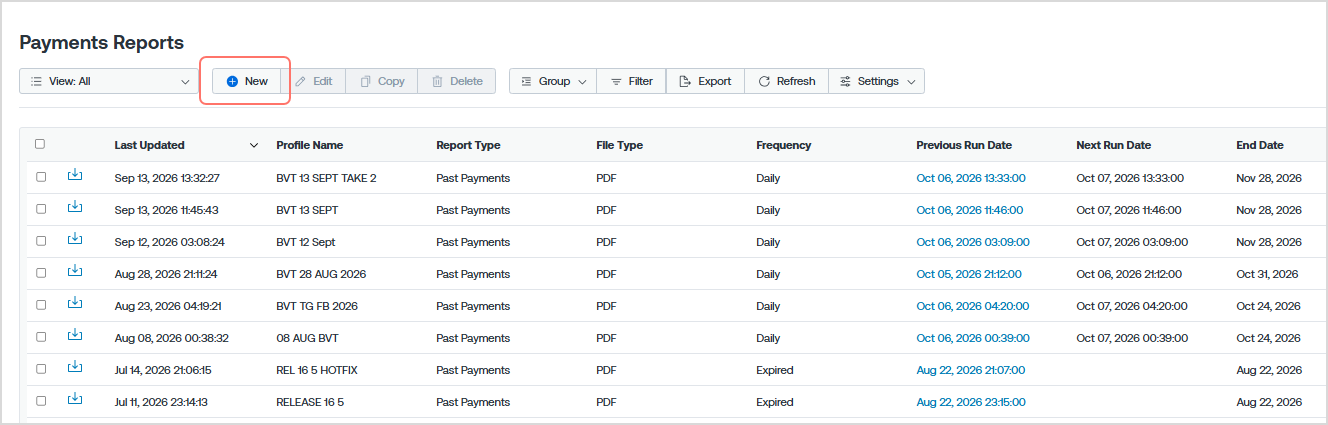
Task: Download report for BVT 13 SEPT TAKE 2
Action: click(x=75, y=176)
